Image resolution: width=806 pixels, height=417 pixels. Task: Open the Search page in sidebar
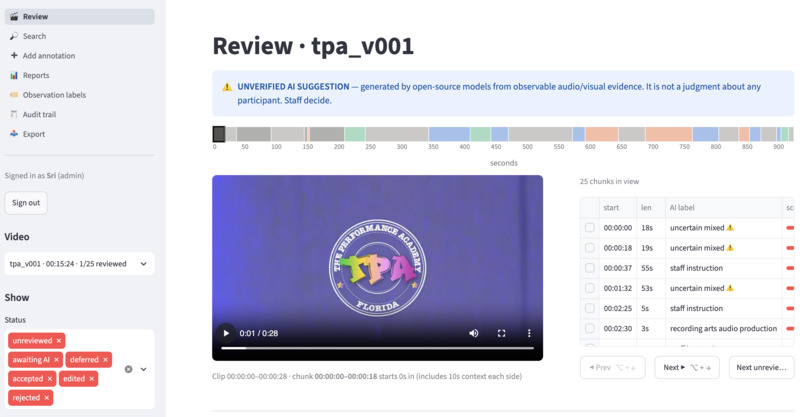point(79,36)
